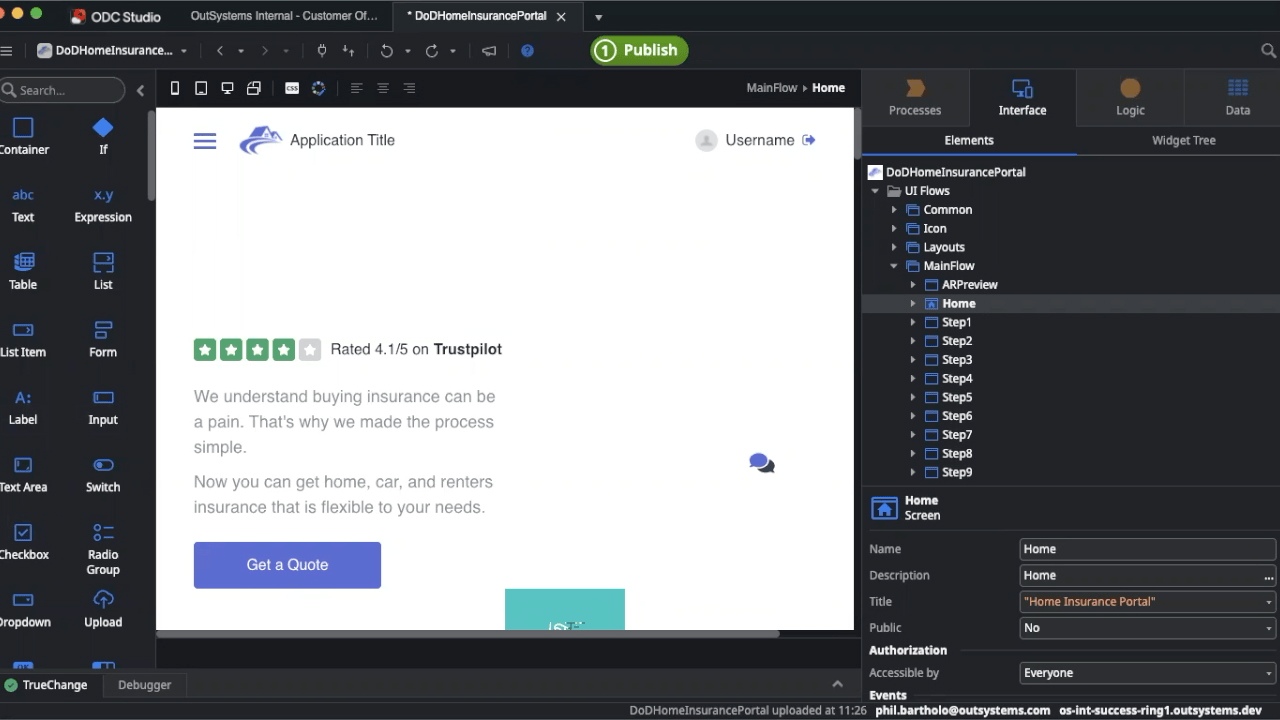Viewport: 1280px width, 720px height.
Task: Click the widget Search field
Action: 65,90
